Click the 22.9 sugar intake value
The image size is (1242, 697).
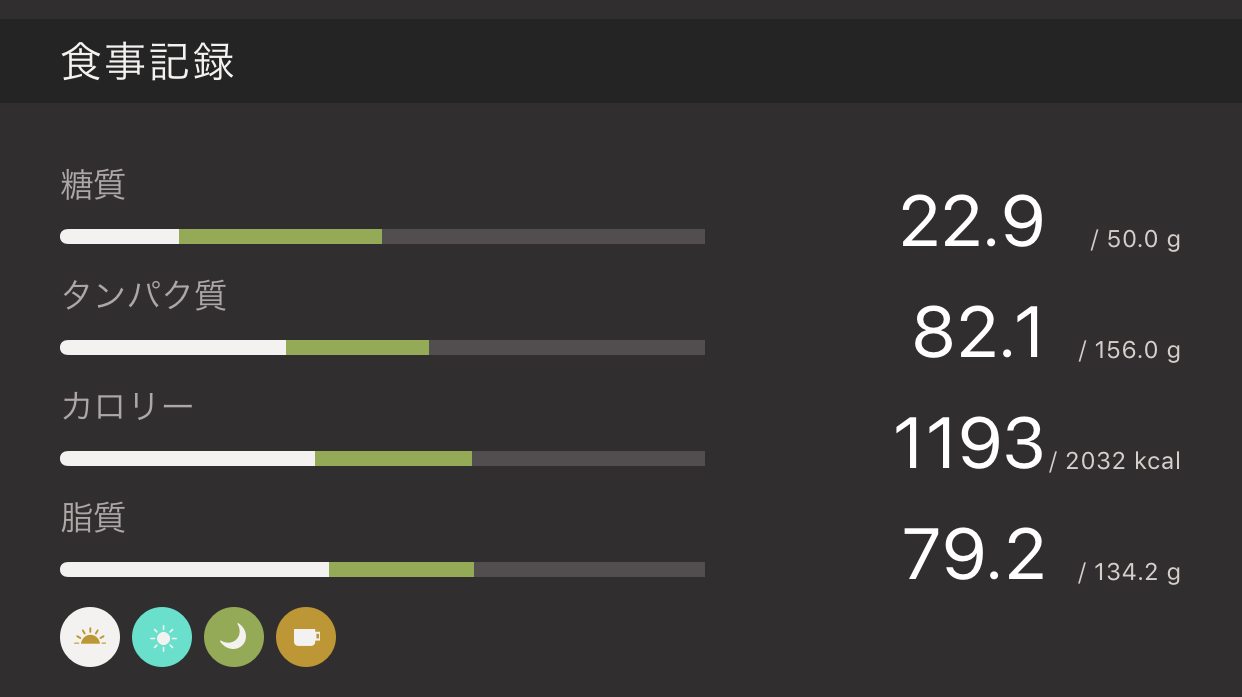[971, 223]
